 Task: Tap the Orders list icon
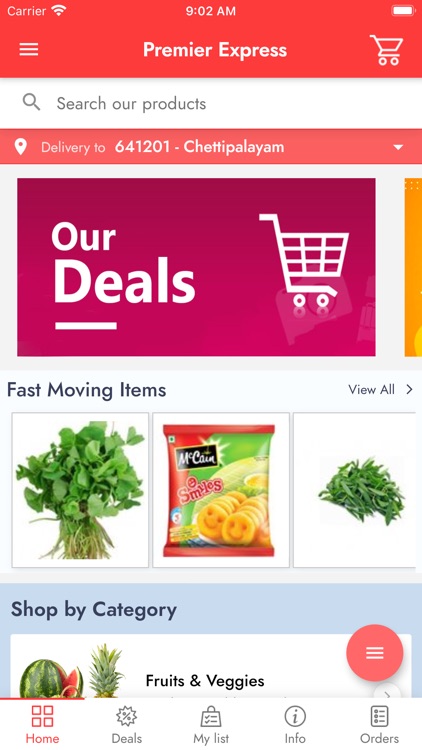(x=379, y=717)
